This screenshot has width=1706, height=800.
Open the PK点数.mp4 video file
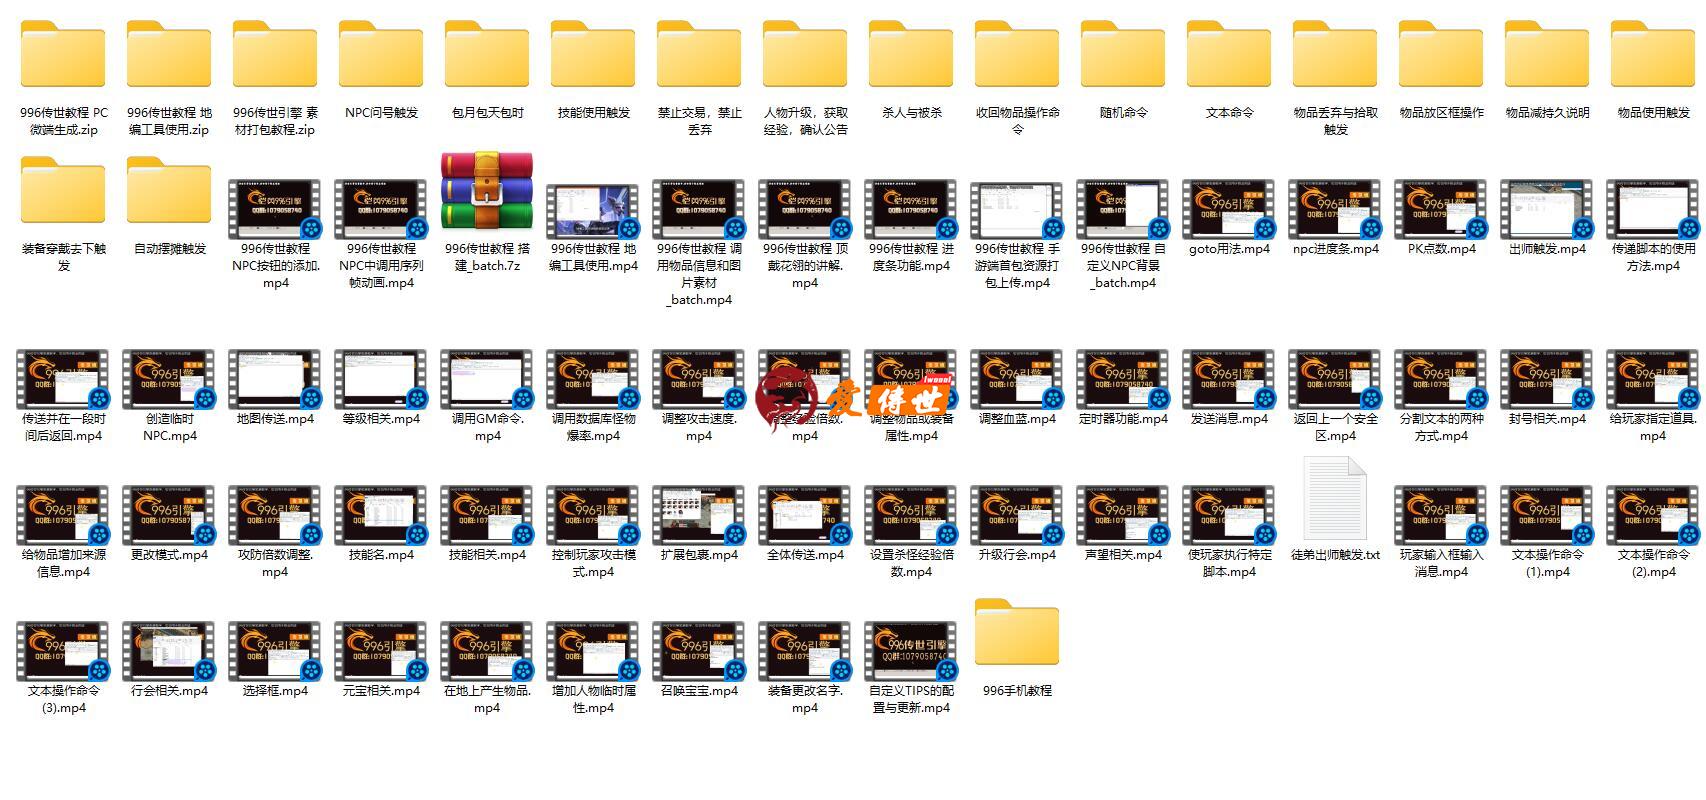(x=1441, y=210)
